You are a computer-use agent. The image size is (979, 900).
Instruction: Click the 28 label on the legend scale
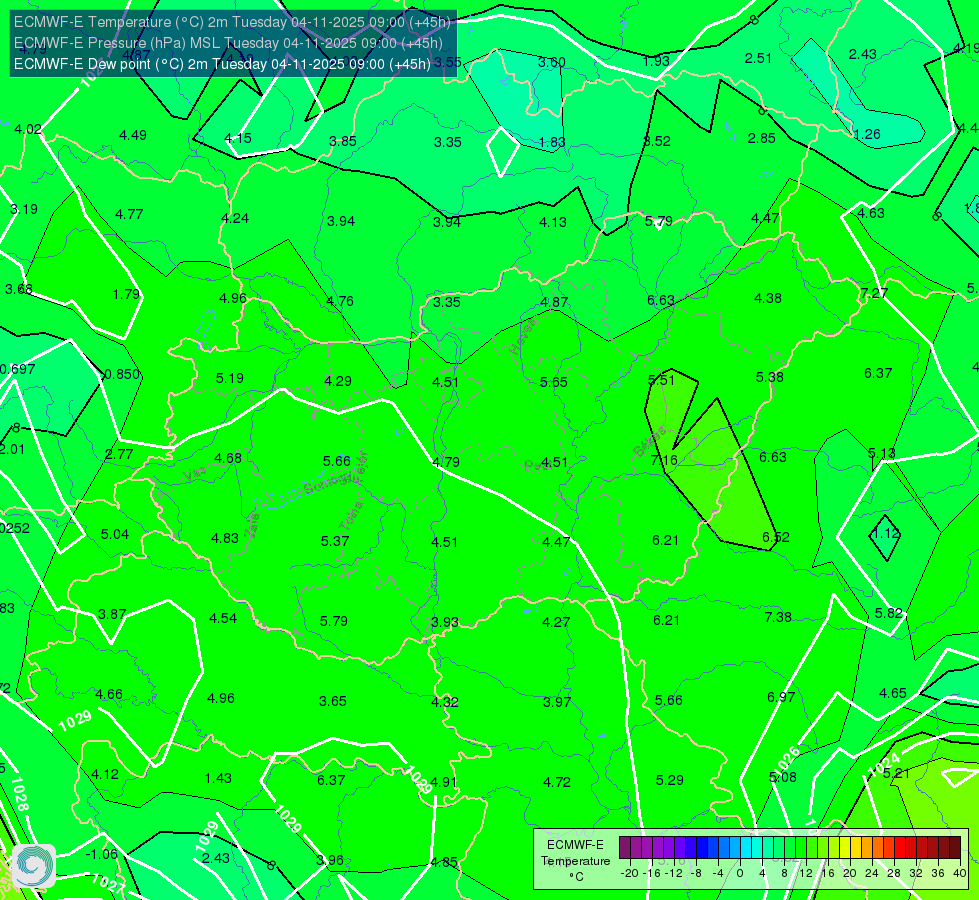[x=893, y=873]
